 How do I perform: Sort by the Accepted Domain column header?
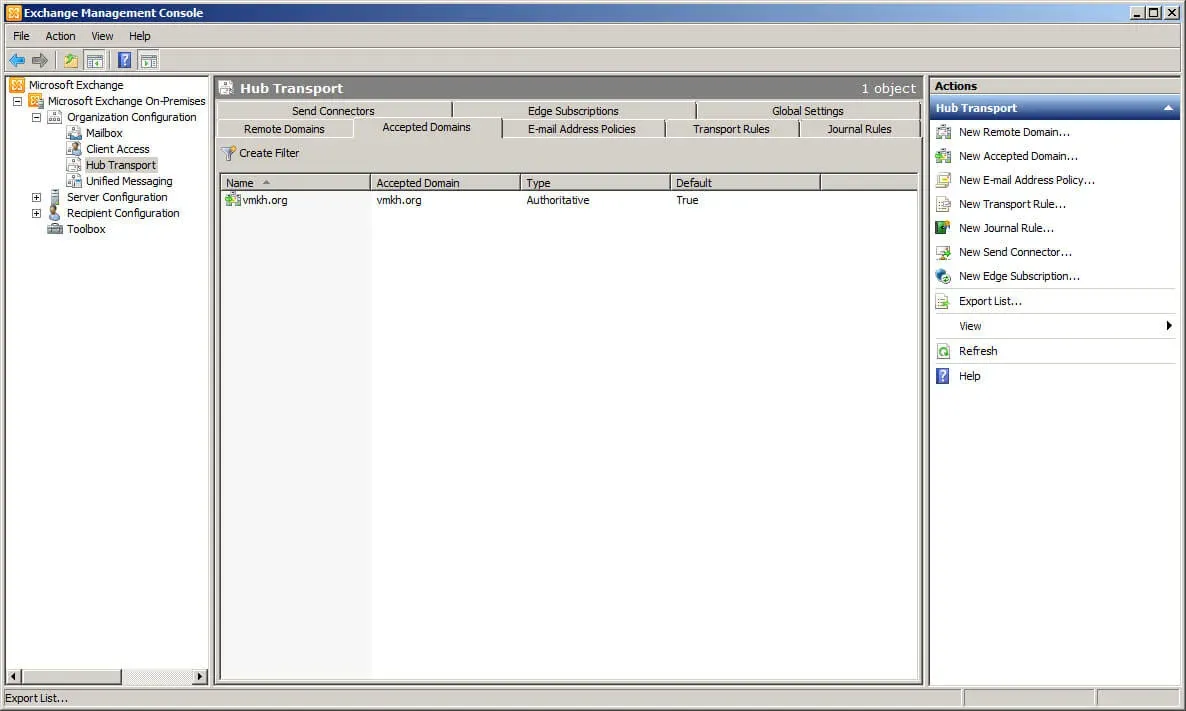(x=445, y=182)
